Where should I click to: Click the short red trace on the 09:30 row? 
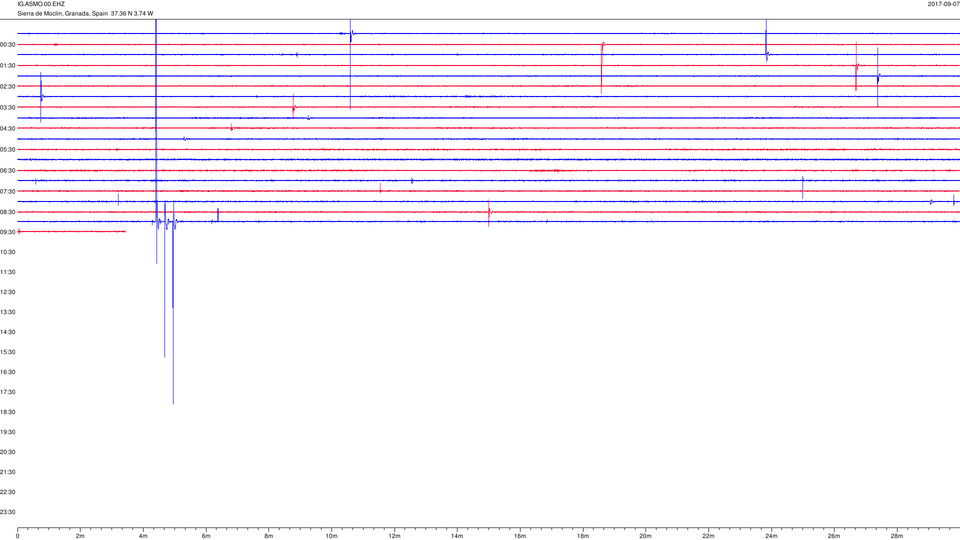pyautogui.click(x=72, y=231)
